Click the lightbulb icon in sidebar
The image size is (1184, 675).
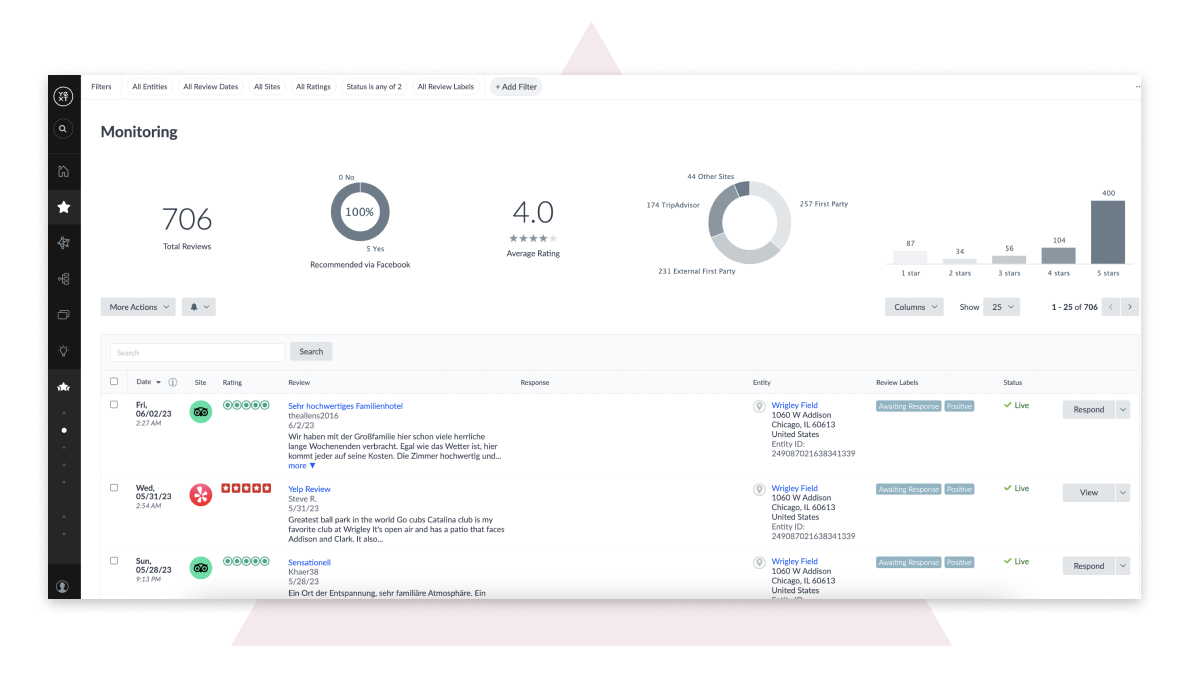pos(63,351)
